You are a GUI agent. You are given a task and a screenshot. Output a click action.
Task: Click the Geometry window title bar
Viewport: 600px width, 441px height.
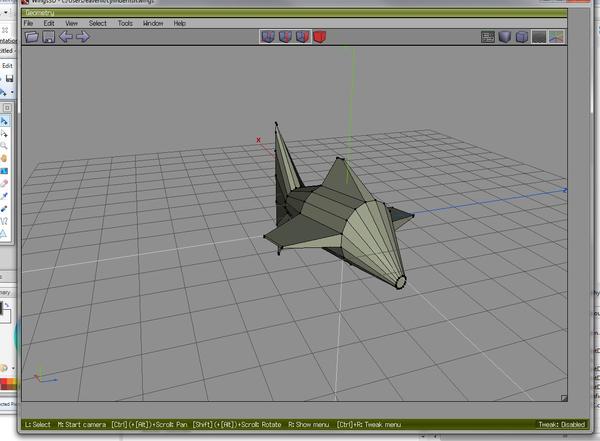(x=294, y=13)
